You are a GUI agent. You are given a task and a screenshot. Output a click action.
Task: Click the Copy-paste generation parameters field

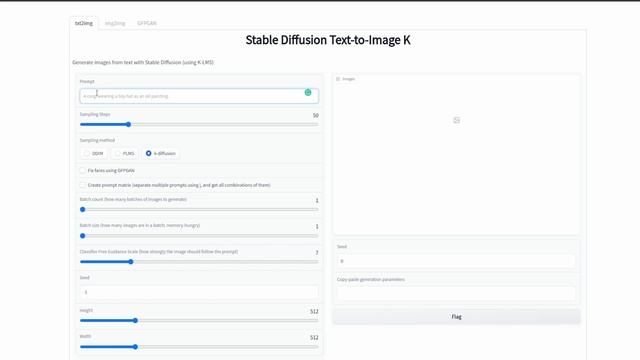coord(456,293)
